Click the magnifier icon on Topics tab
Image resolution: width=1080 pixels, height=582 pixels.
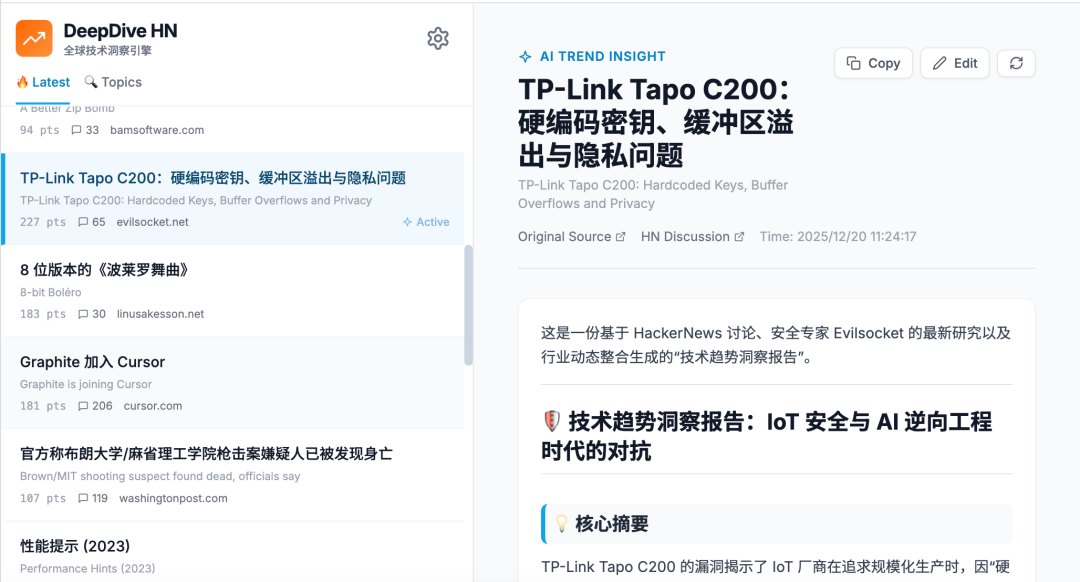tap(90, 82)
